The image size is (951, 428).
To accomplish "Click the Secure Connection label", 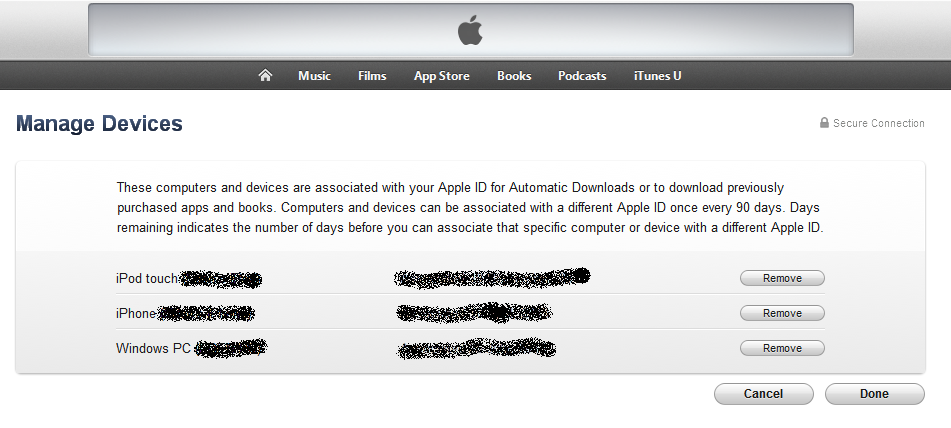I will 878,123.
